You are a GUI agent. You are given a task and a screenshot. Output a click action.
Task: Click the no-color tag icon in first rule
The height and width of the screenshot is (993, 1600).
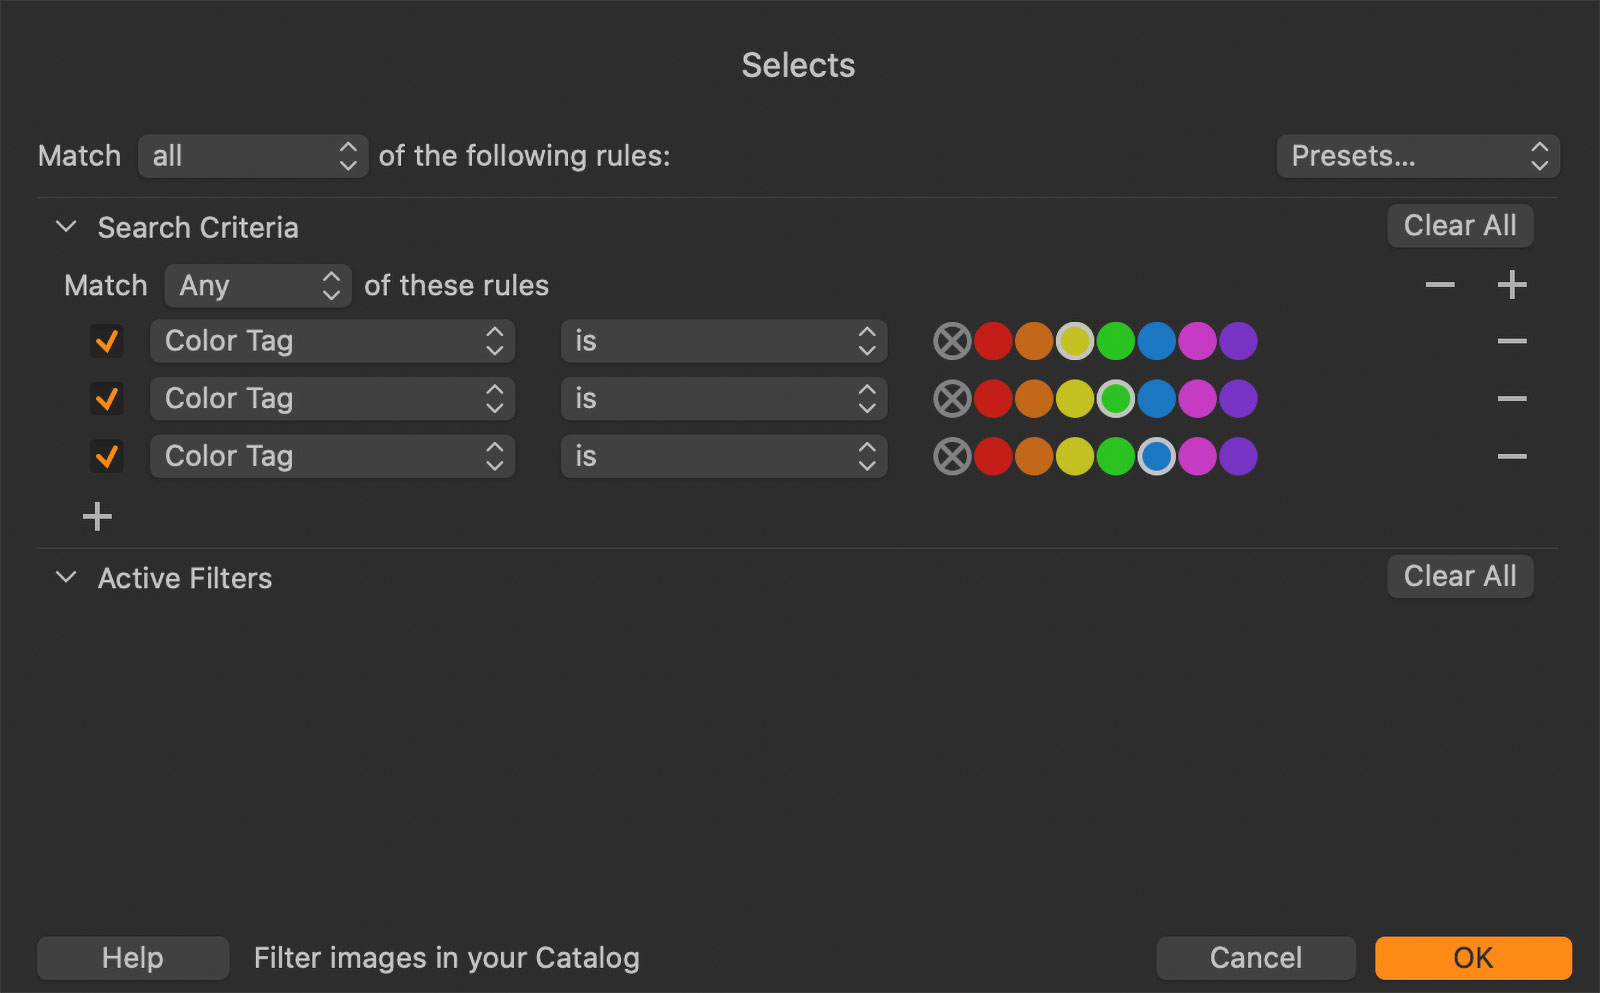point(951,342)
